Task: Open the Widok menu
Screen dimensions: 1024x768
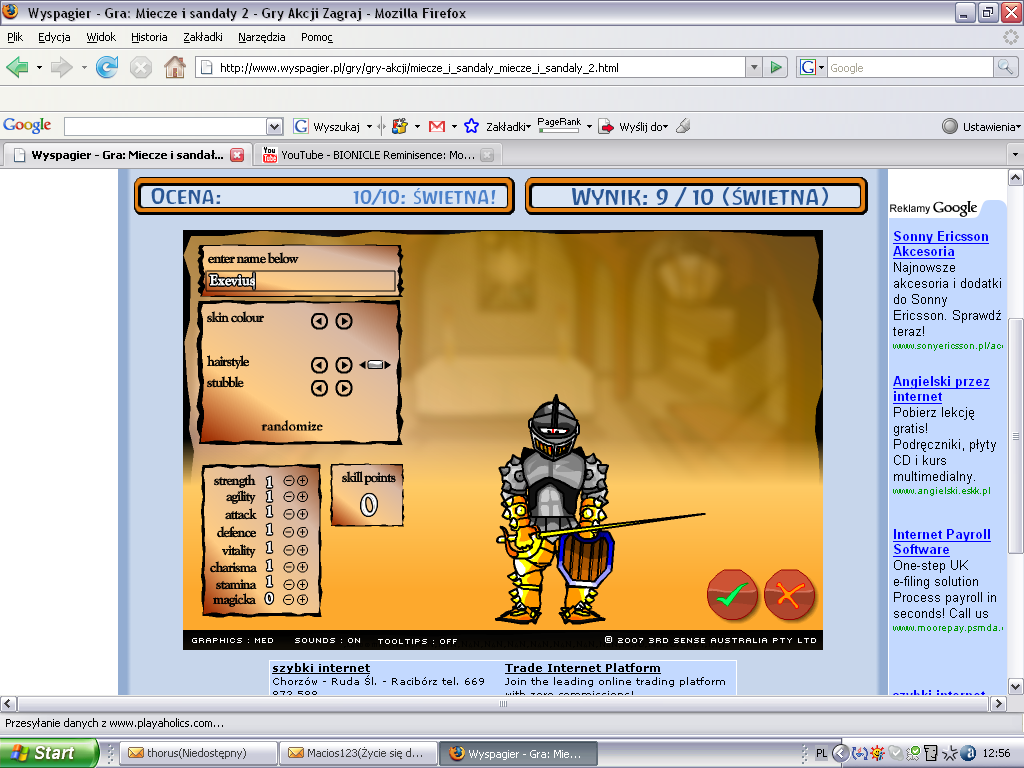Action: tap(101, 37)
